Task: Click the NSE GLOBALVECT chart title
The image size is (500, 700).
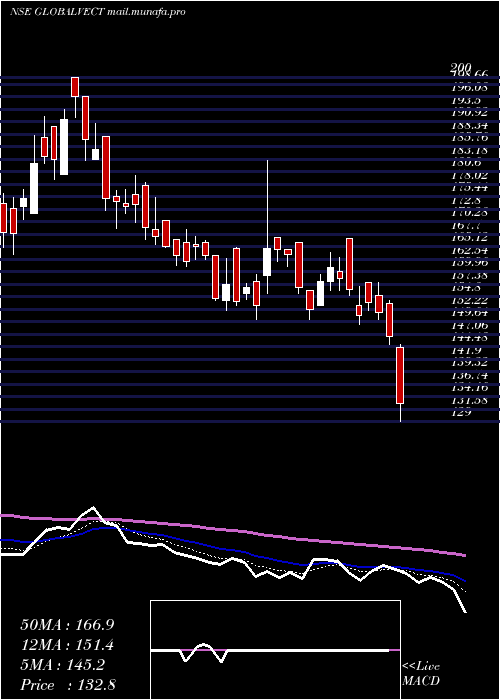Action: [x=98, y=12]
